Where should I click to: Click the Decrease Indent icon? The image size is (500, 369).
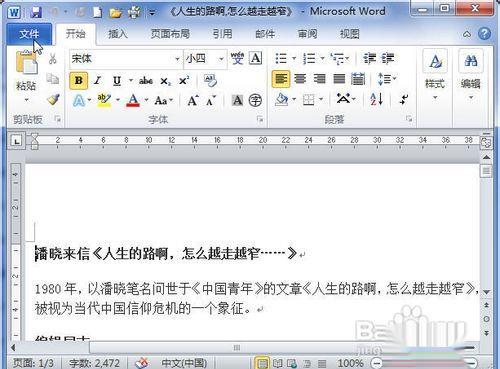click(369, 59)
